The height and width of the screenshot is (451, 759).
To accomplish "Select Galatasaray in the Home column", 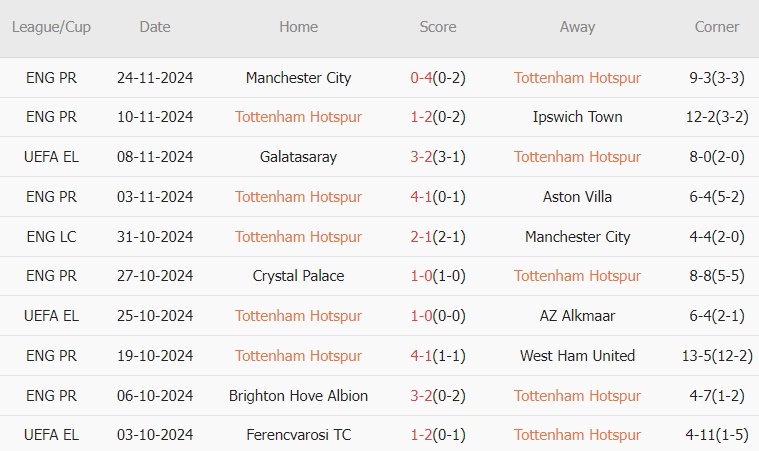I will pos(298,157).
